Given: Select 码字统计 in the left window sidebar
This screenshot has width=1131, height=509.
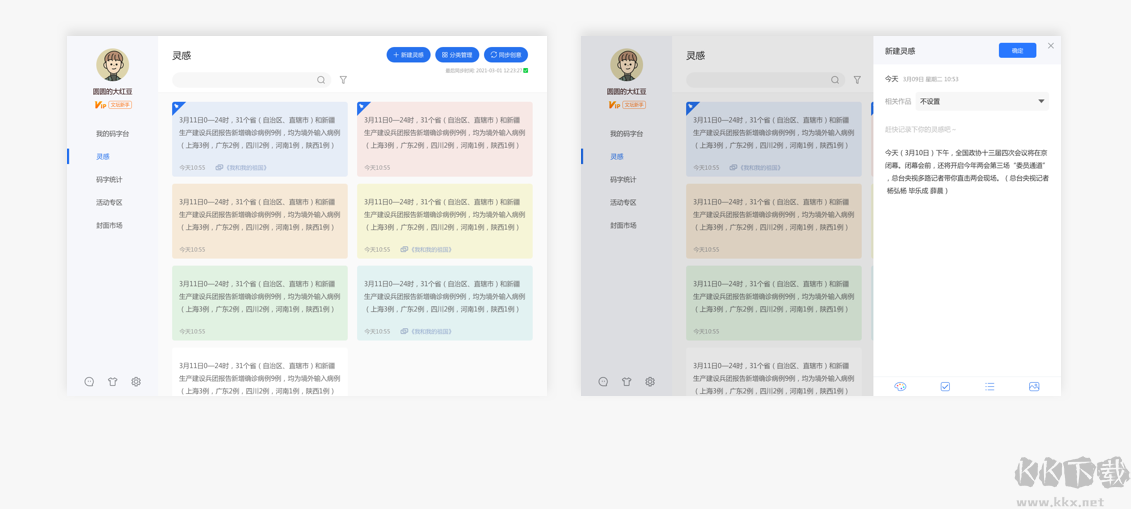Looking at the screenshot, I should [x=109, y=180].
